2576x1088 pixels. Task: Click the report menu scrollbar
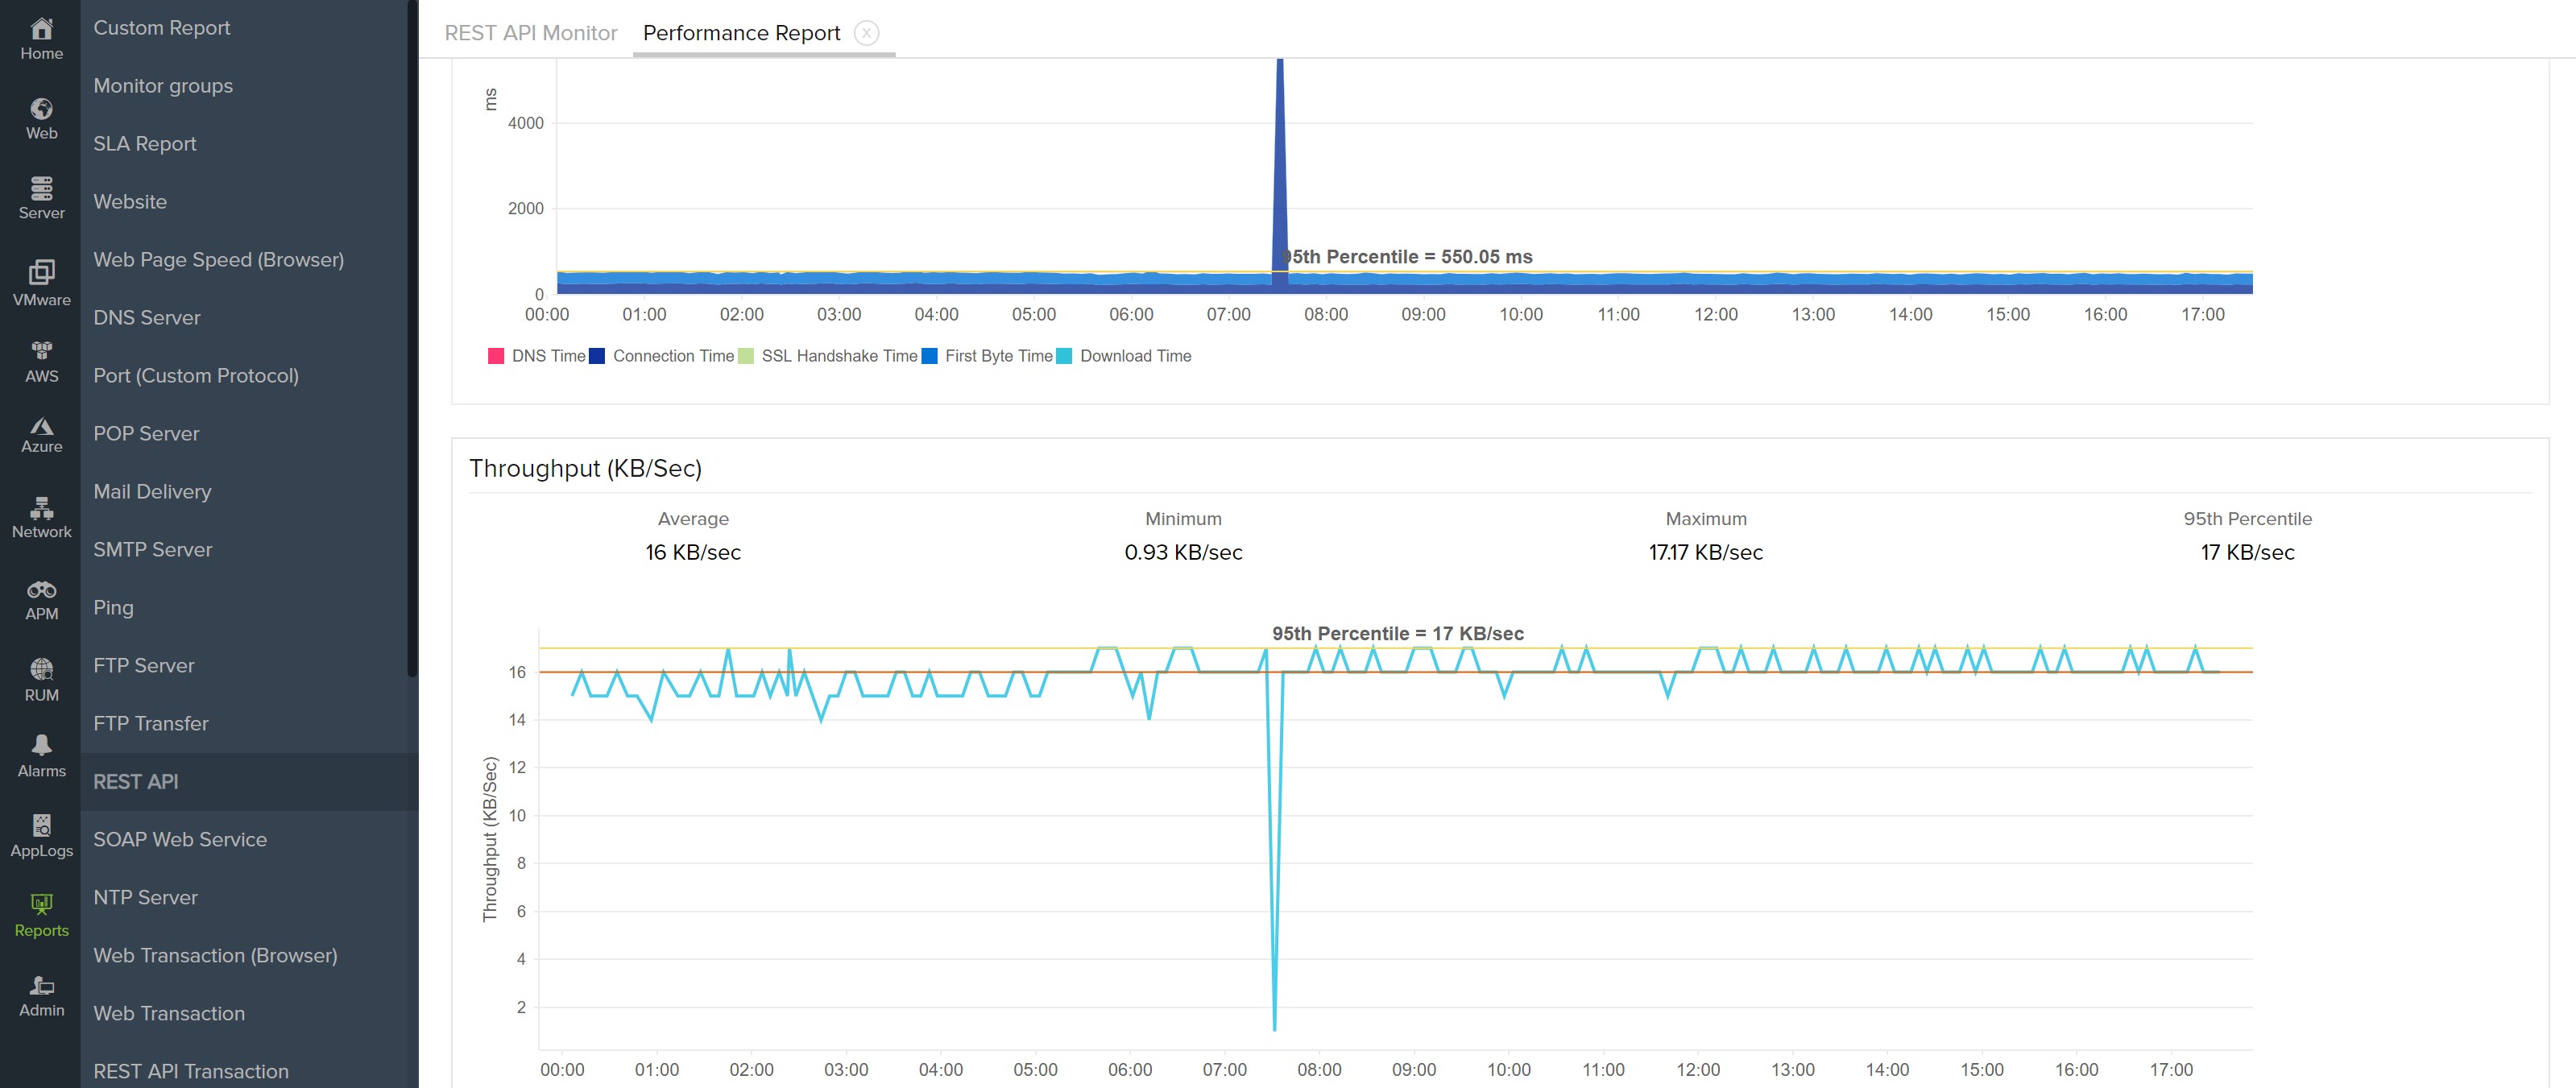412,340
